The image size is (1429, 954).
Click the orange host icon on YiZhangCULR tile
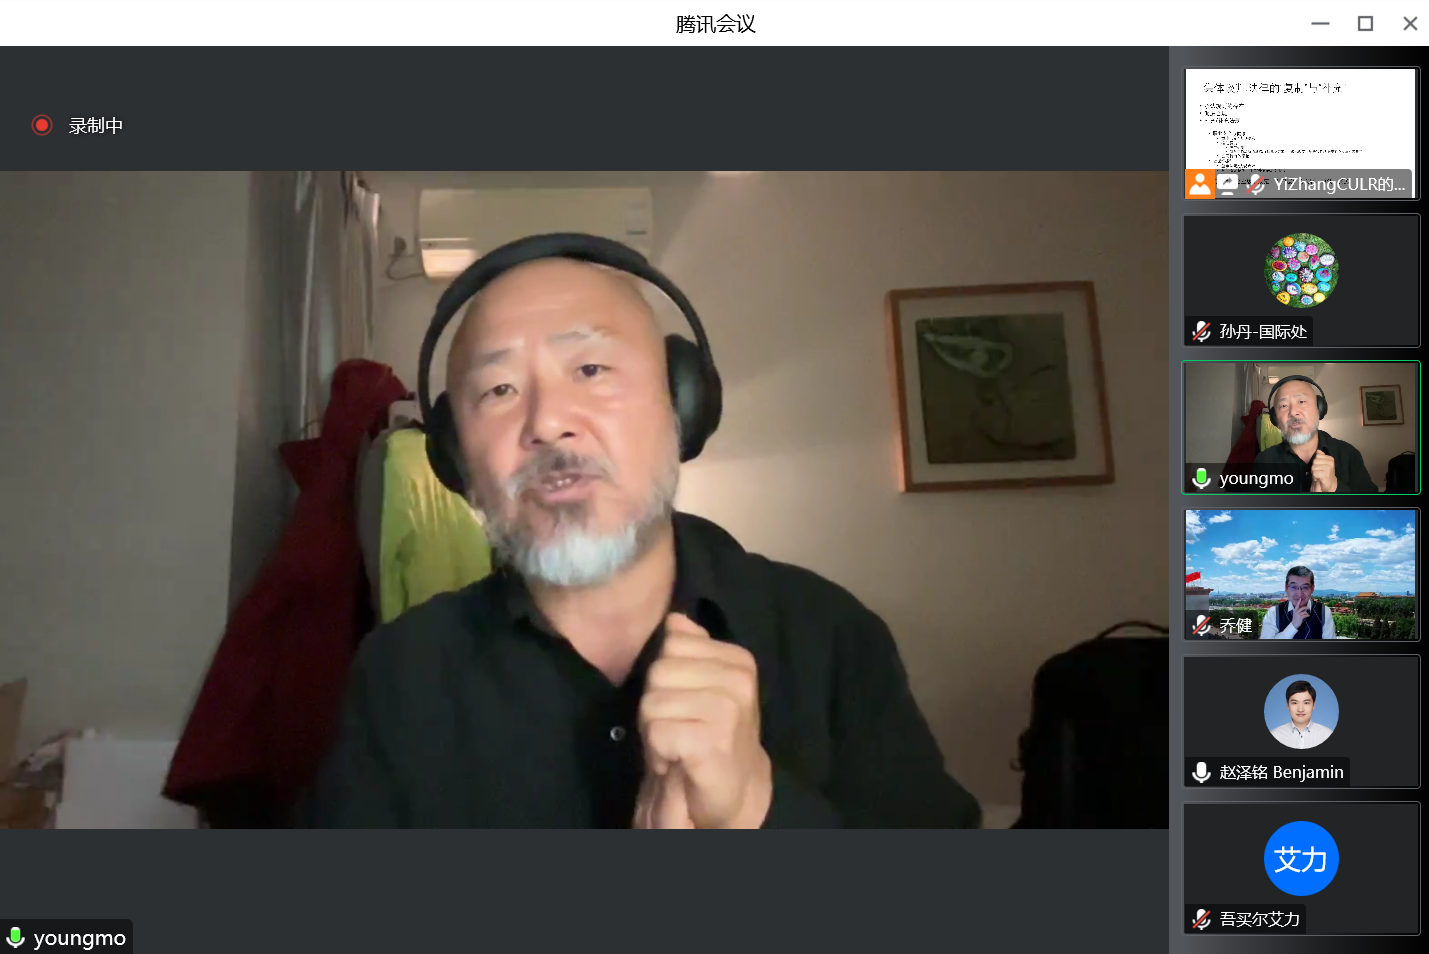coord(1200,184)
